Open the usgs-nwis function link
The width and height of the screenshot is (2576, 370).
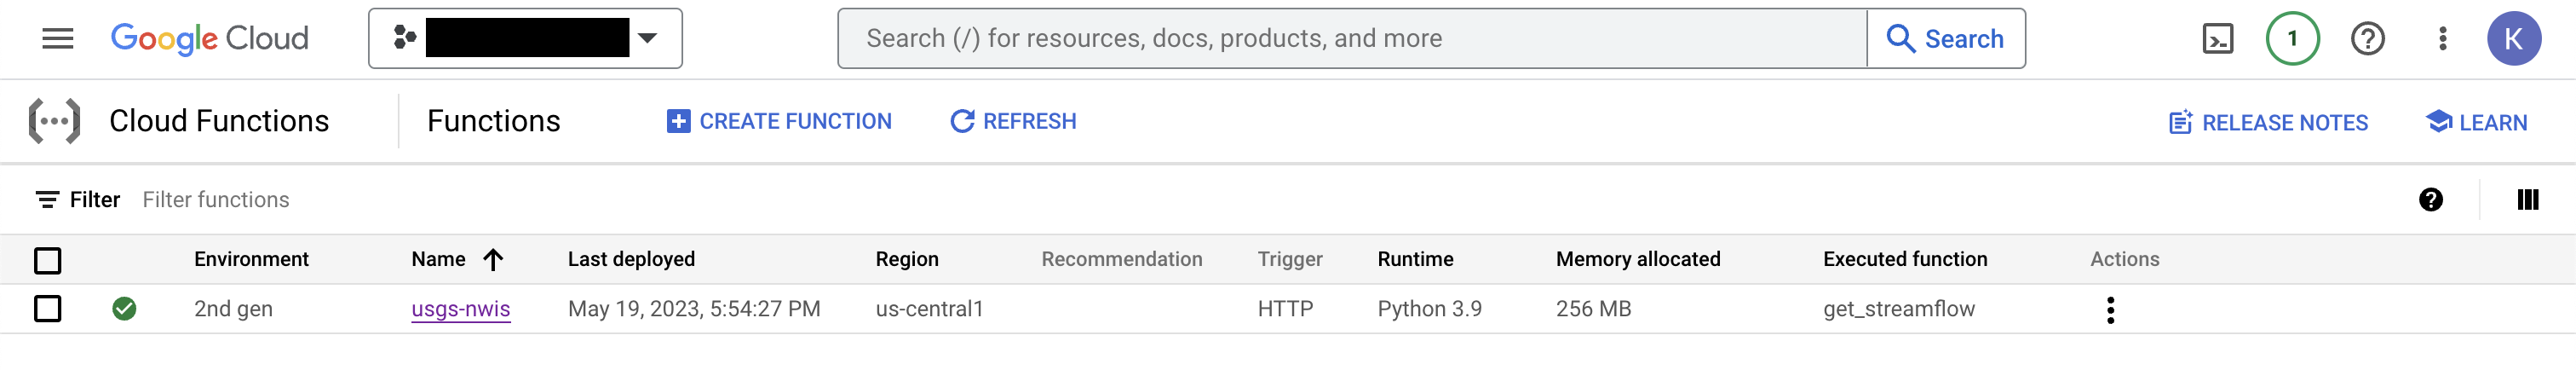460,309
